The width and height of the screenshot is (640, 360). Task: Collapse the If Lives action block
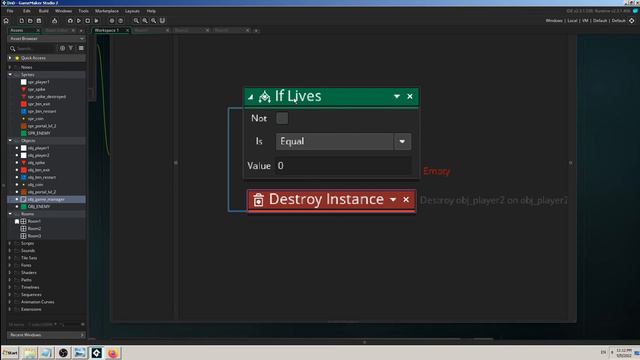pyautogui.click(x=251, y=97)
